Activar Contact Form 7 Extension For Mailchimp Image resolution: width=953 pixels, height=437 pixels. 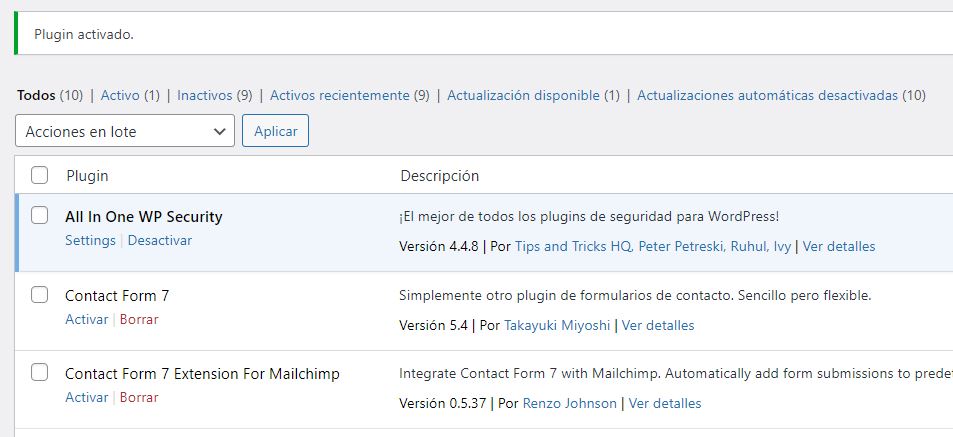click(86, 397)
